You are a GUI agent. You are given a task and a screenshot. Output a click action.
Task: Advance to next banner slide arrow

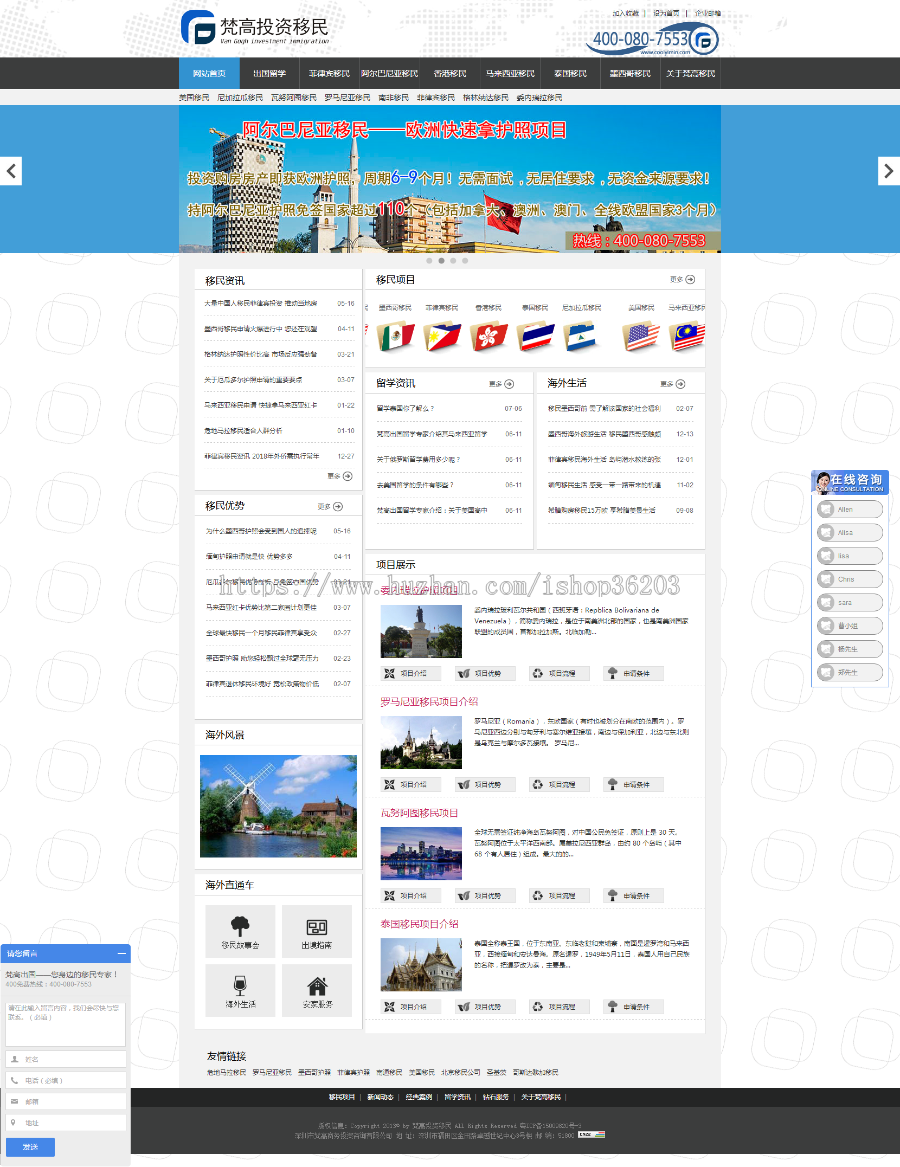[x=888, y=171]
